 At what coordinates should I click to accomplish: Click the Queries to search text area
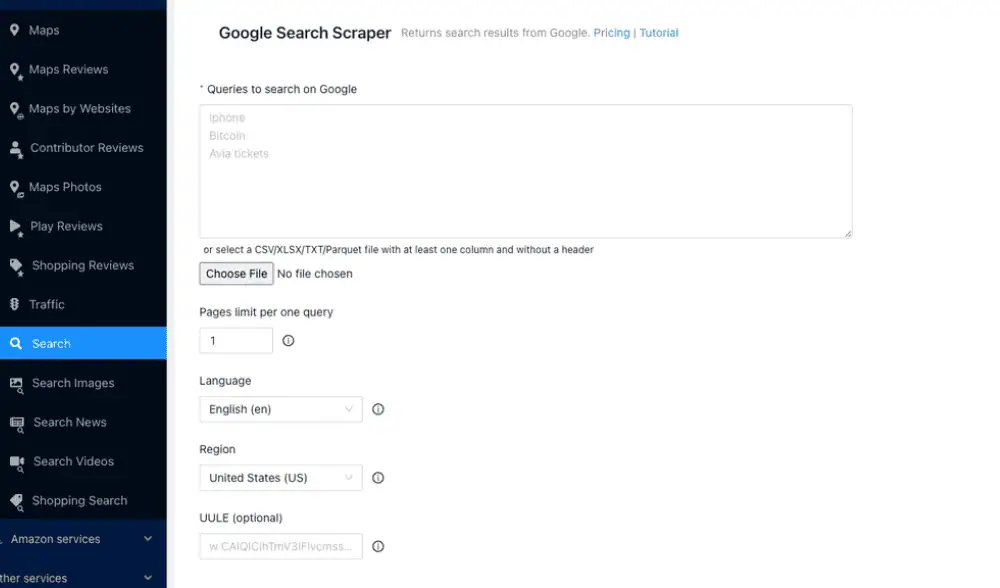pos(525,170)
